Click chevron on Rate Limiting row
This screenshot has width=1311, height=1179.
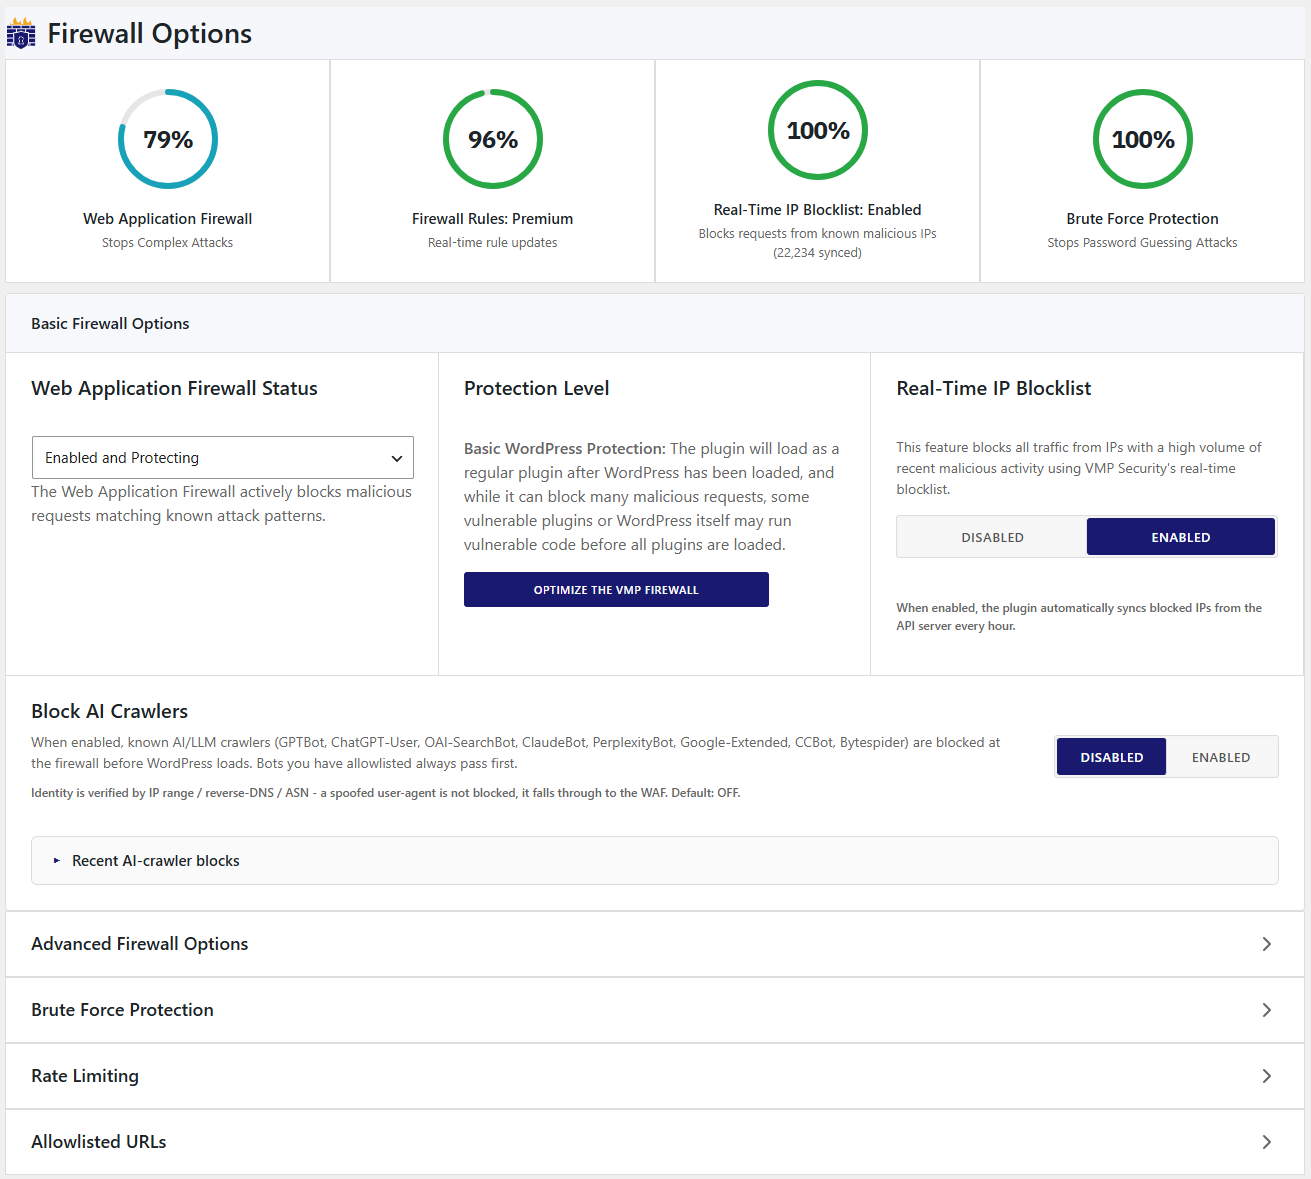point(1267,1076)
